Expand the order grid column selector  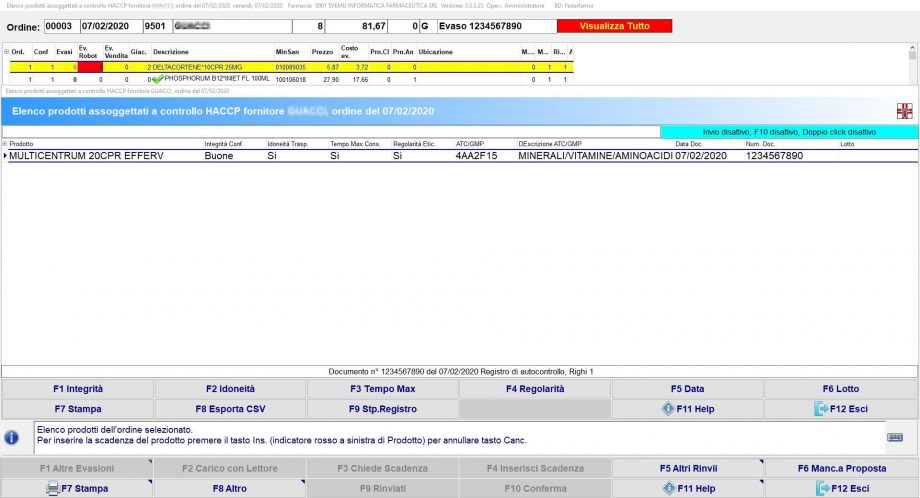click(x=6, y=52)
